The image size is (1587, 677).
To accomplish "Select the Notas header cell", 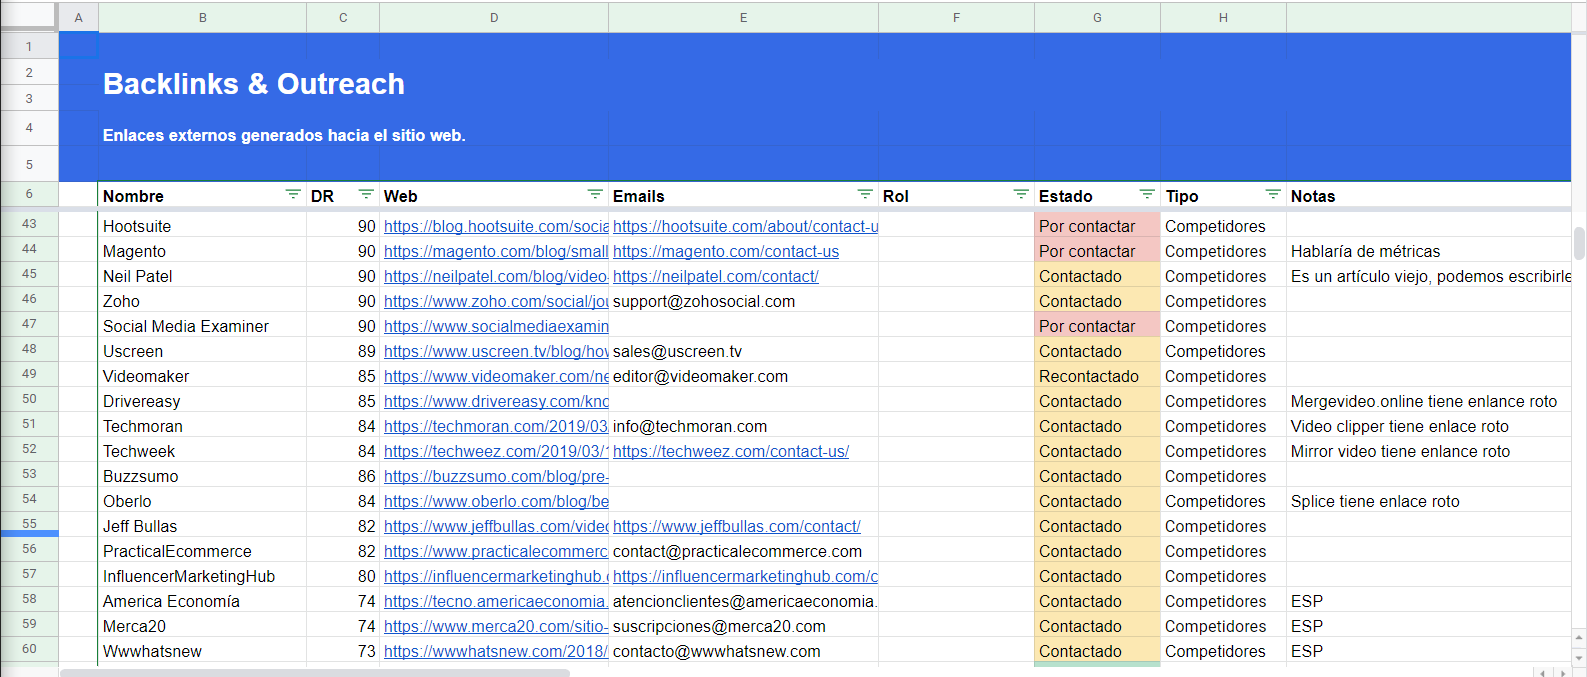I will tap(1428, 196).
